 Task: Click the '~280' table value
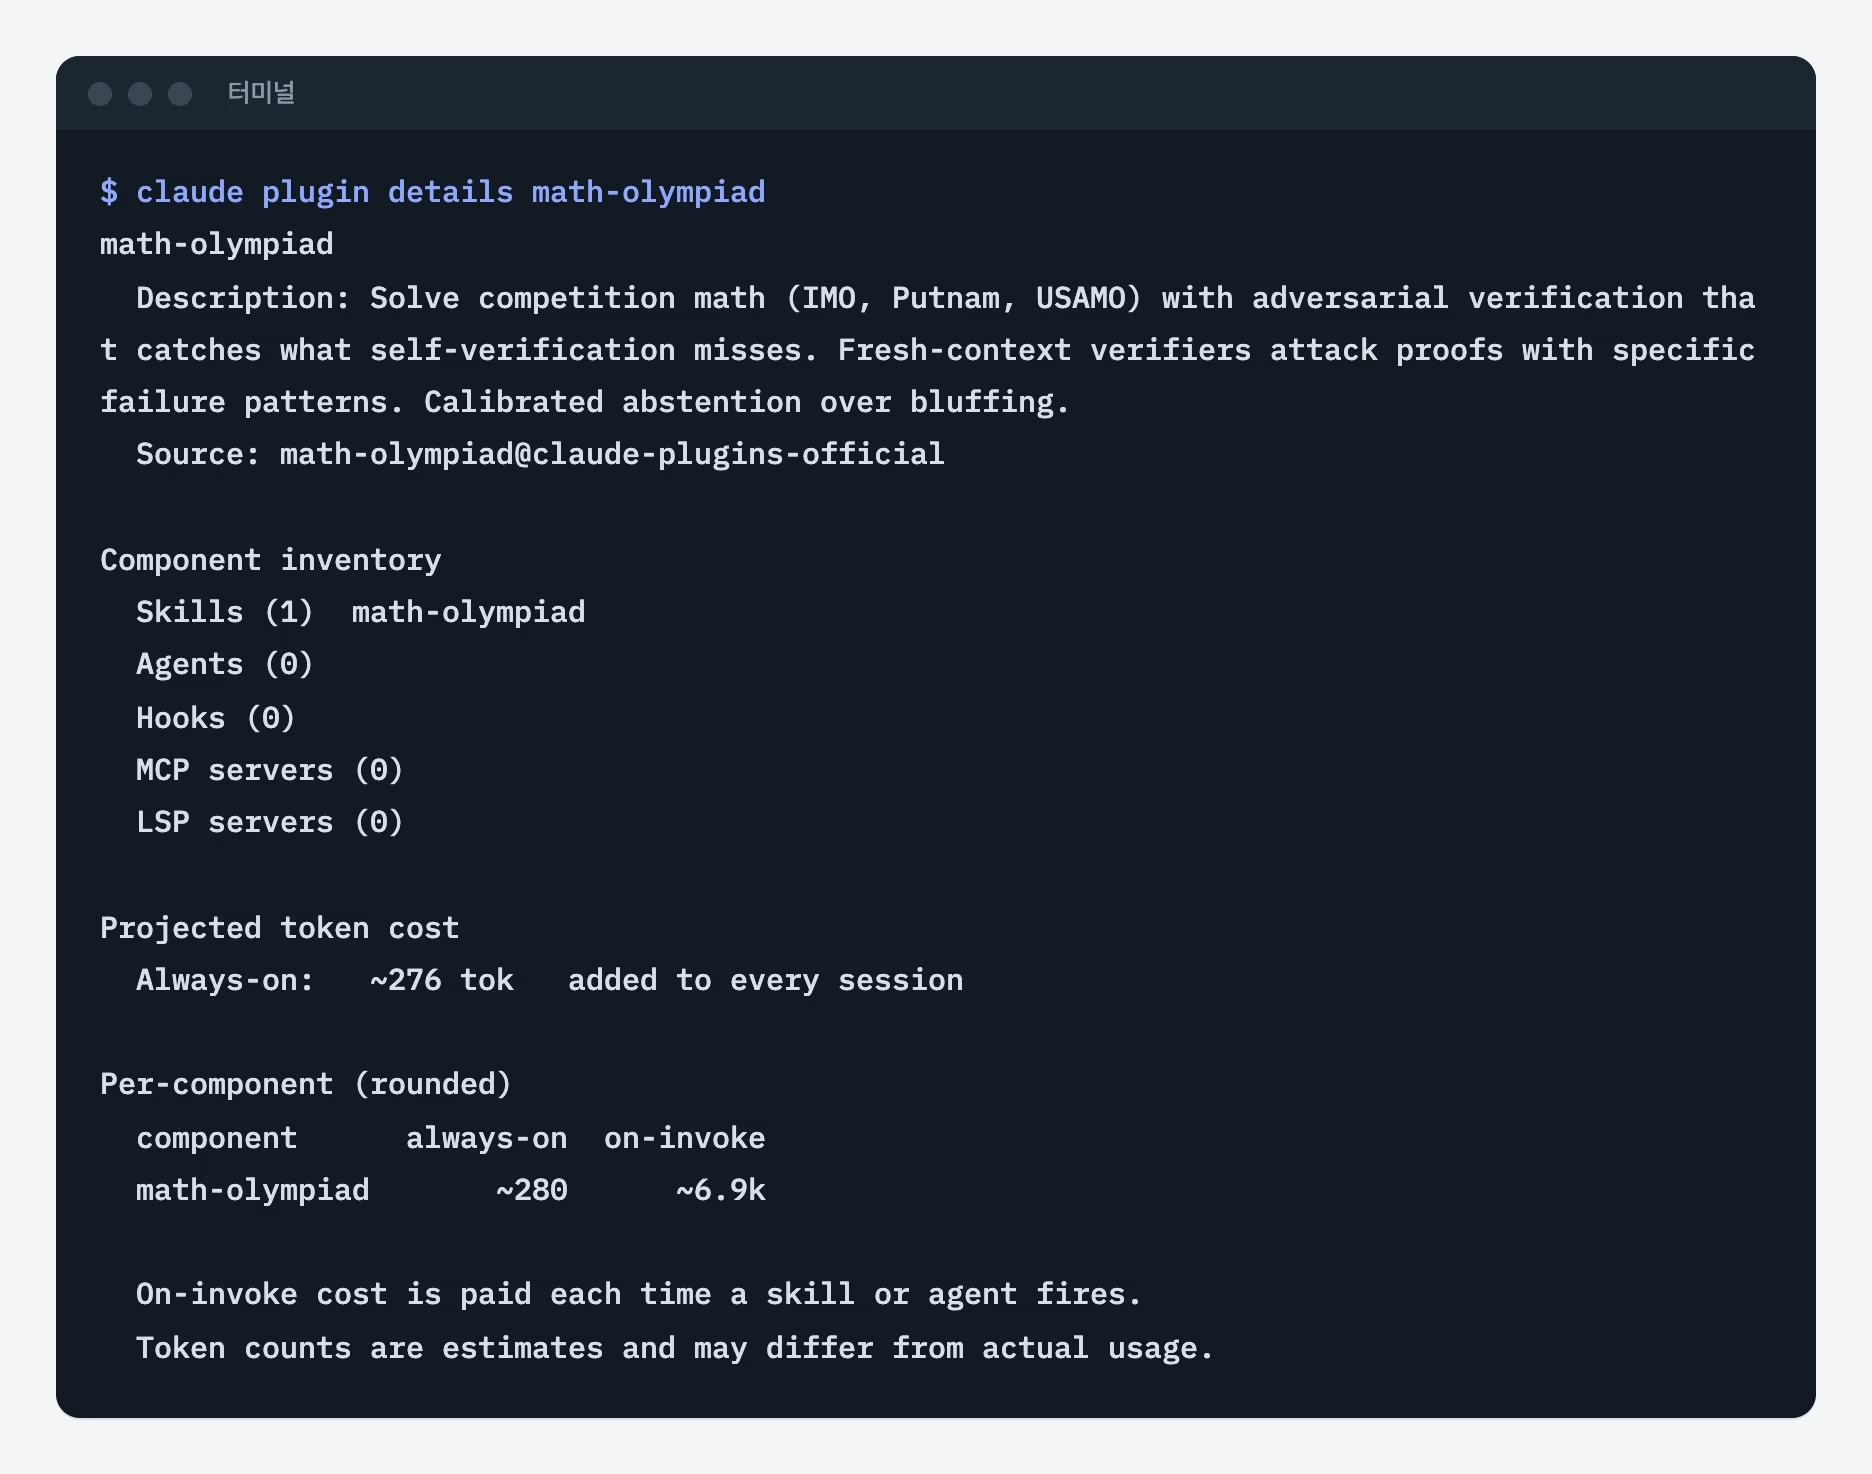pos(532,1190)
